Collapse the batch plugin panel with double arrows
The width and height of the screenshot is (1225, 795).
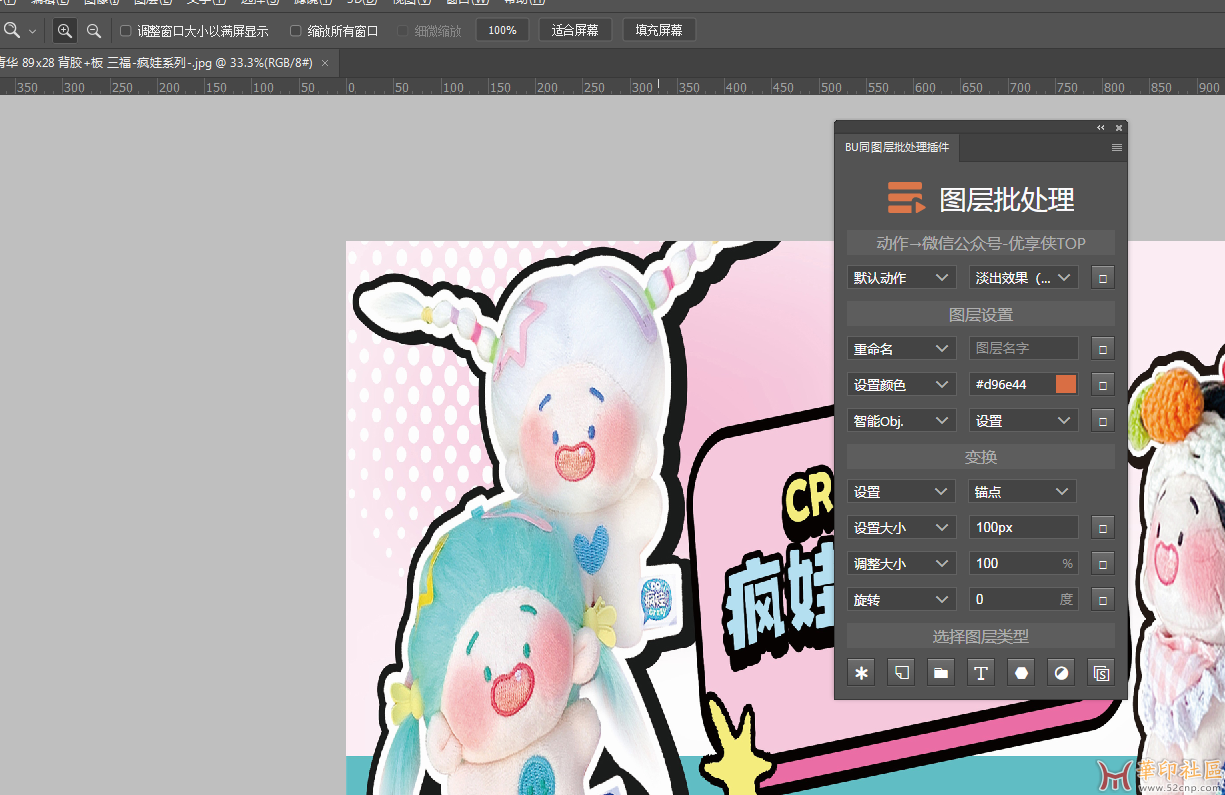pos(1101,128)
